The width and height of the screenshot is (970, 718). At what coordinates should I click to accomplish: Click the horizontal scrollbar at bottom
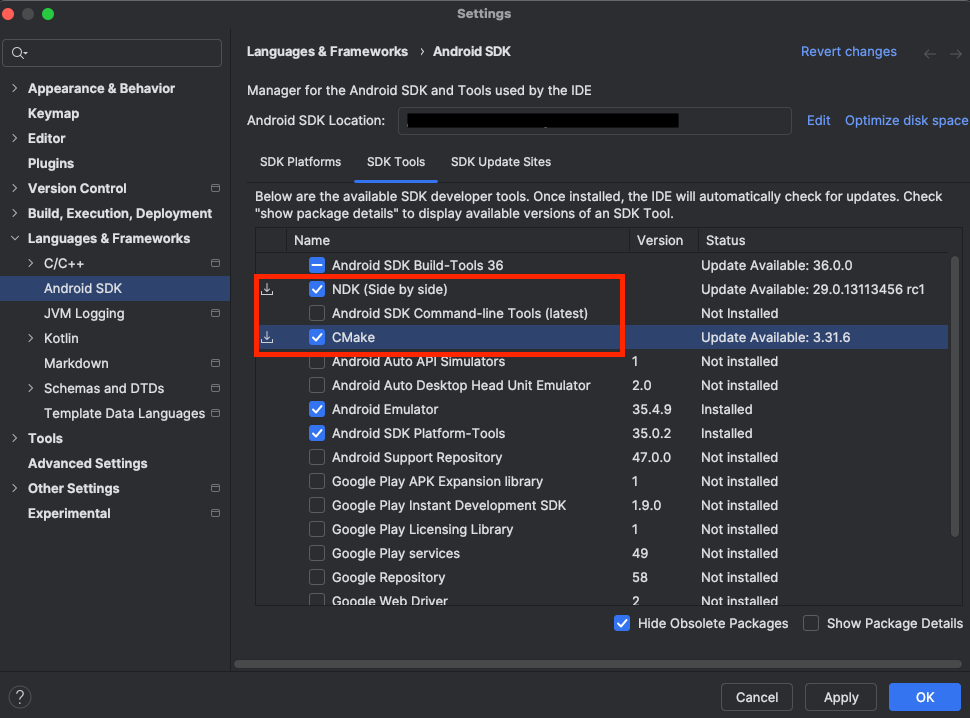pos(598,664)
